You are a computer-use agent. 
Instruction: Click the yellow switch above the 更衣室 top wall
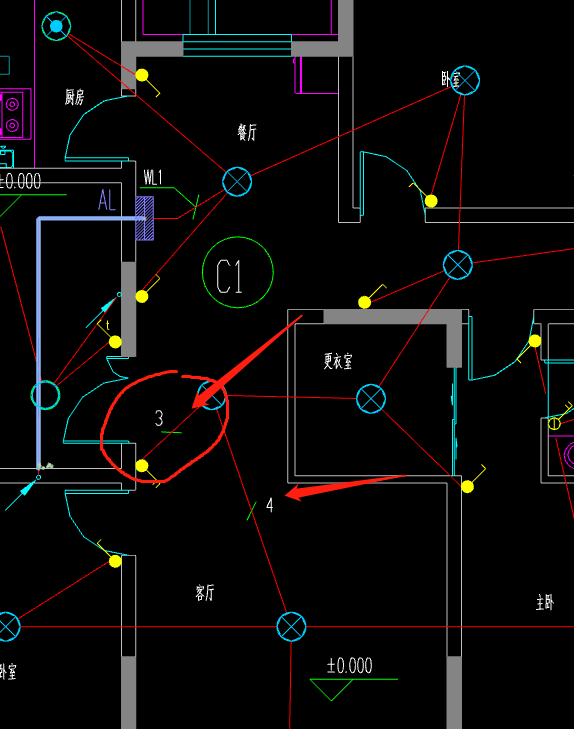point(364,303)
